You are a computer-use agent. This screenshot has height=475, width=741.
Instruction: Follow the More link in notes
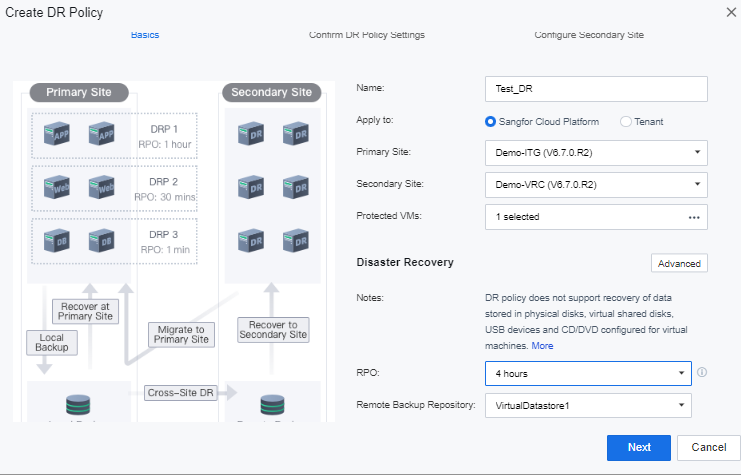pyautogui.click(x=542, y=345)
